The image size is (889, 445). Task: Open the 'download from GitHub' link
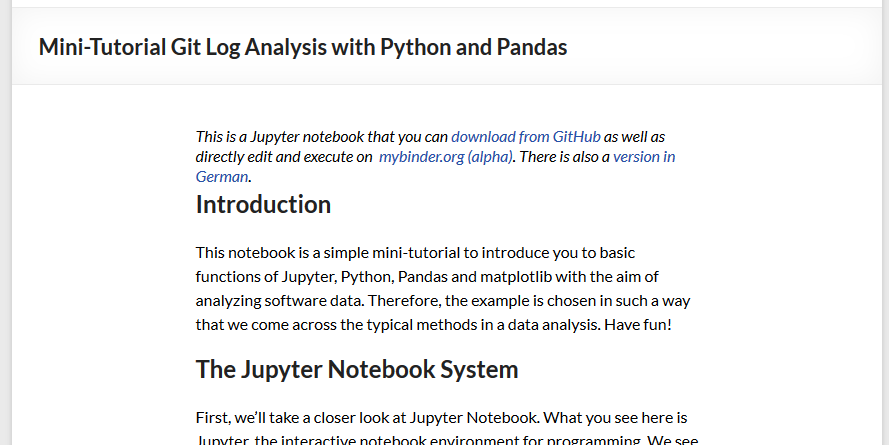tap(526, 137)
